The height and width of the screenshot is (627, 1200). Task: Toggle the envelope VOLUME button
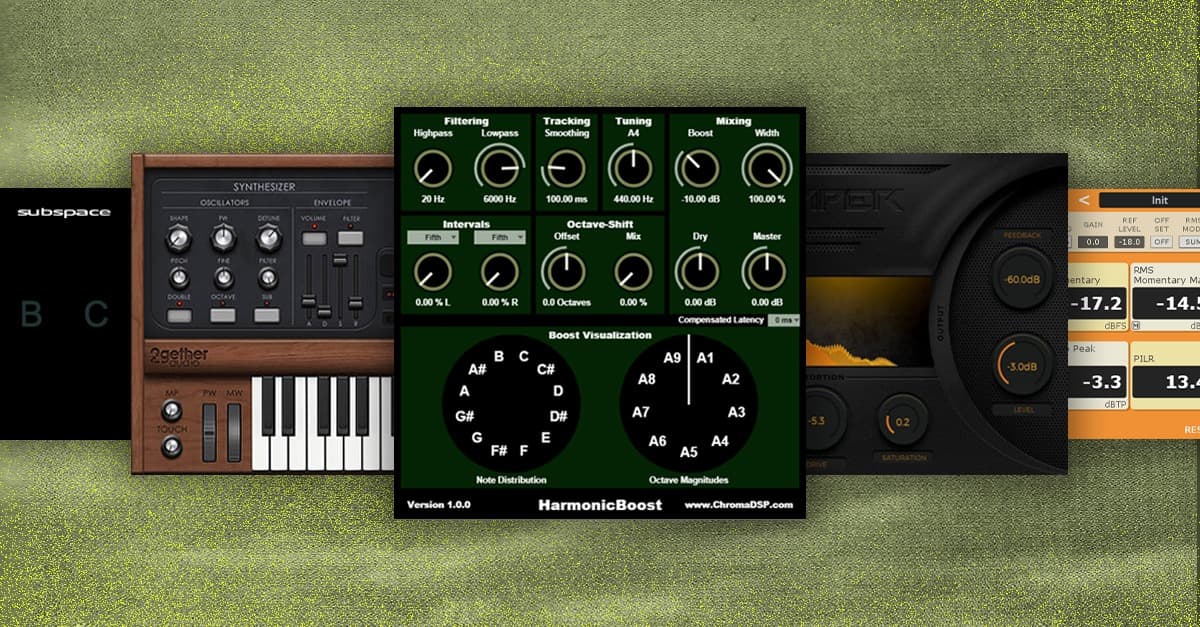point(313,237)
